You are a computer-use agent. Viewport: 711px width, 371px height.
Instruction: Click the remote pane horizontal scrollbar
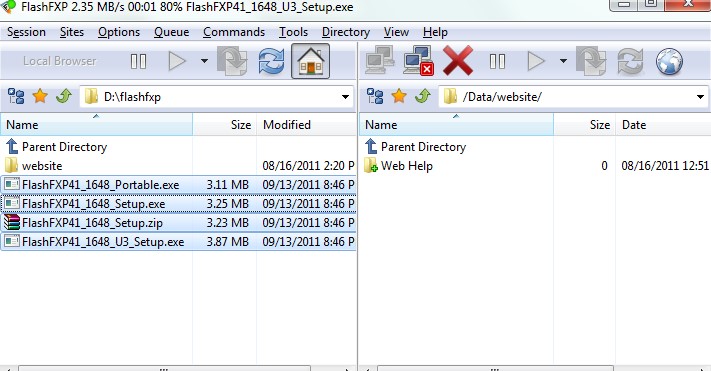click(495, 368)
